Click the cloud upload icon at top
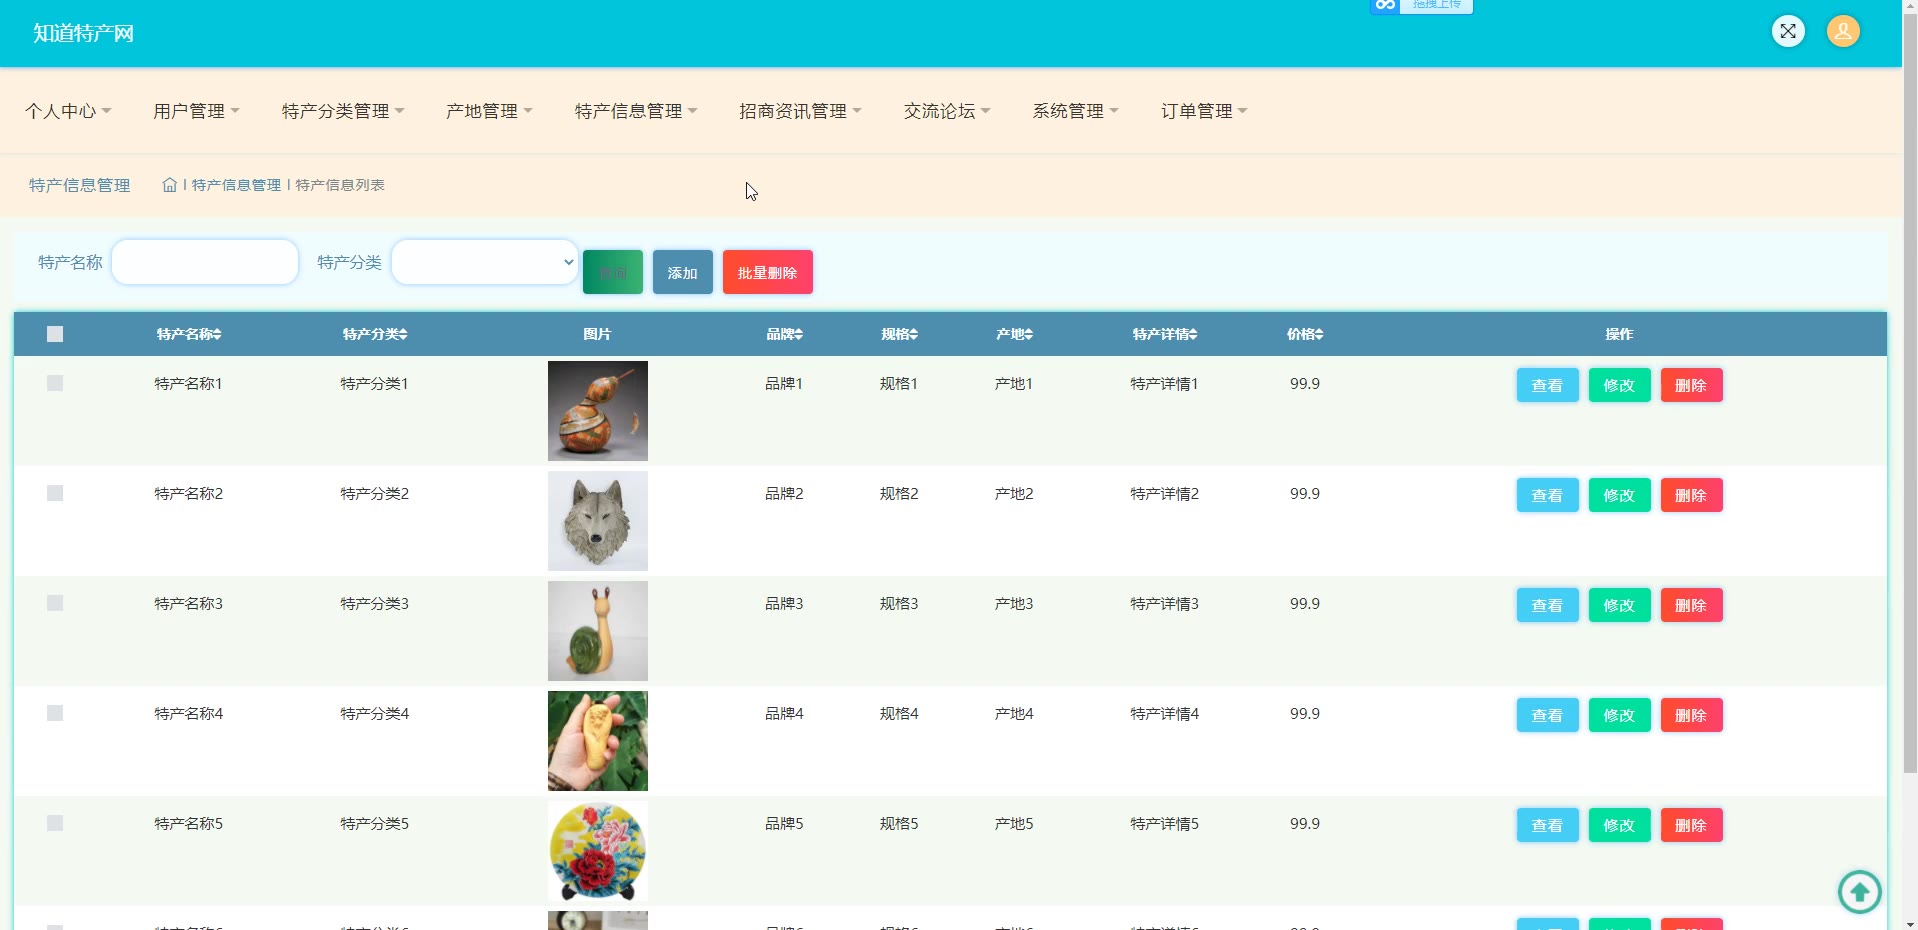 coord(1385,5)
